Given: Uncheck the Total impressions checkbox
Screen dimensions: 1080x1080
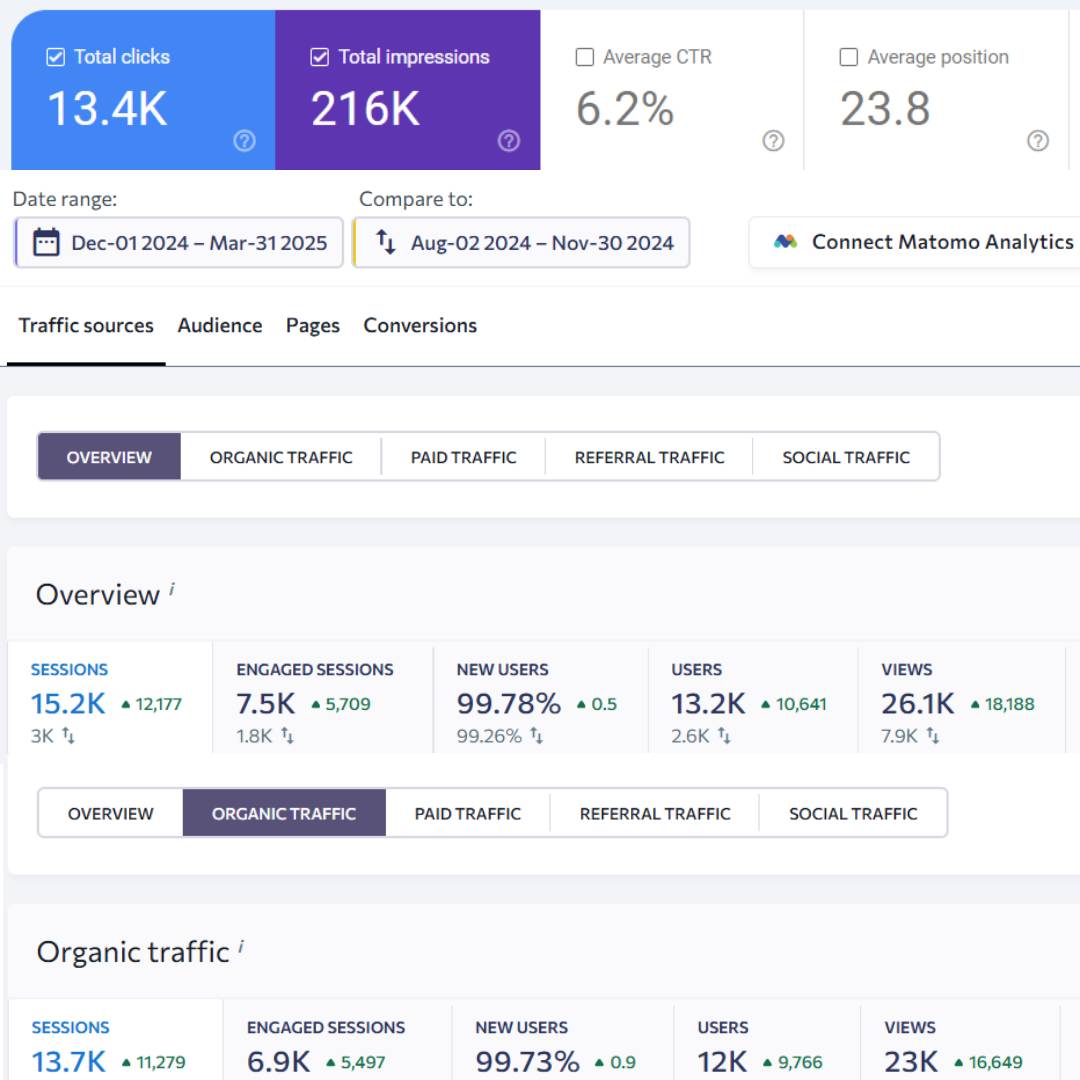Looking at the screenshot, I should tap(320, 57).
